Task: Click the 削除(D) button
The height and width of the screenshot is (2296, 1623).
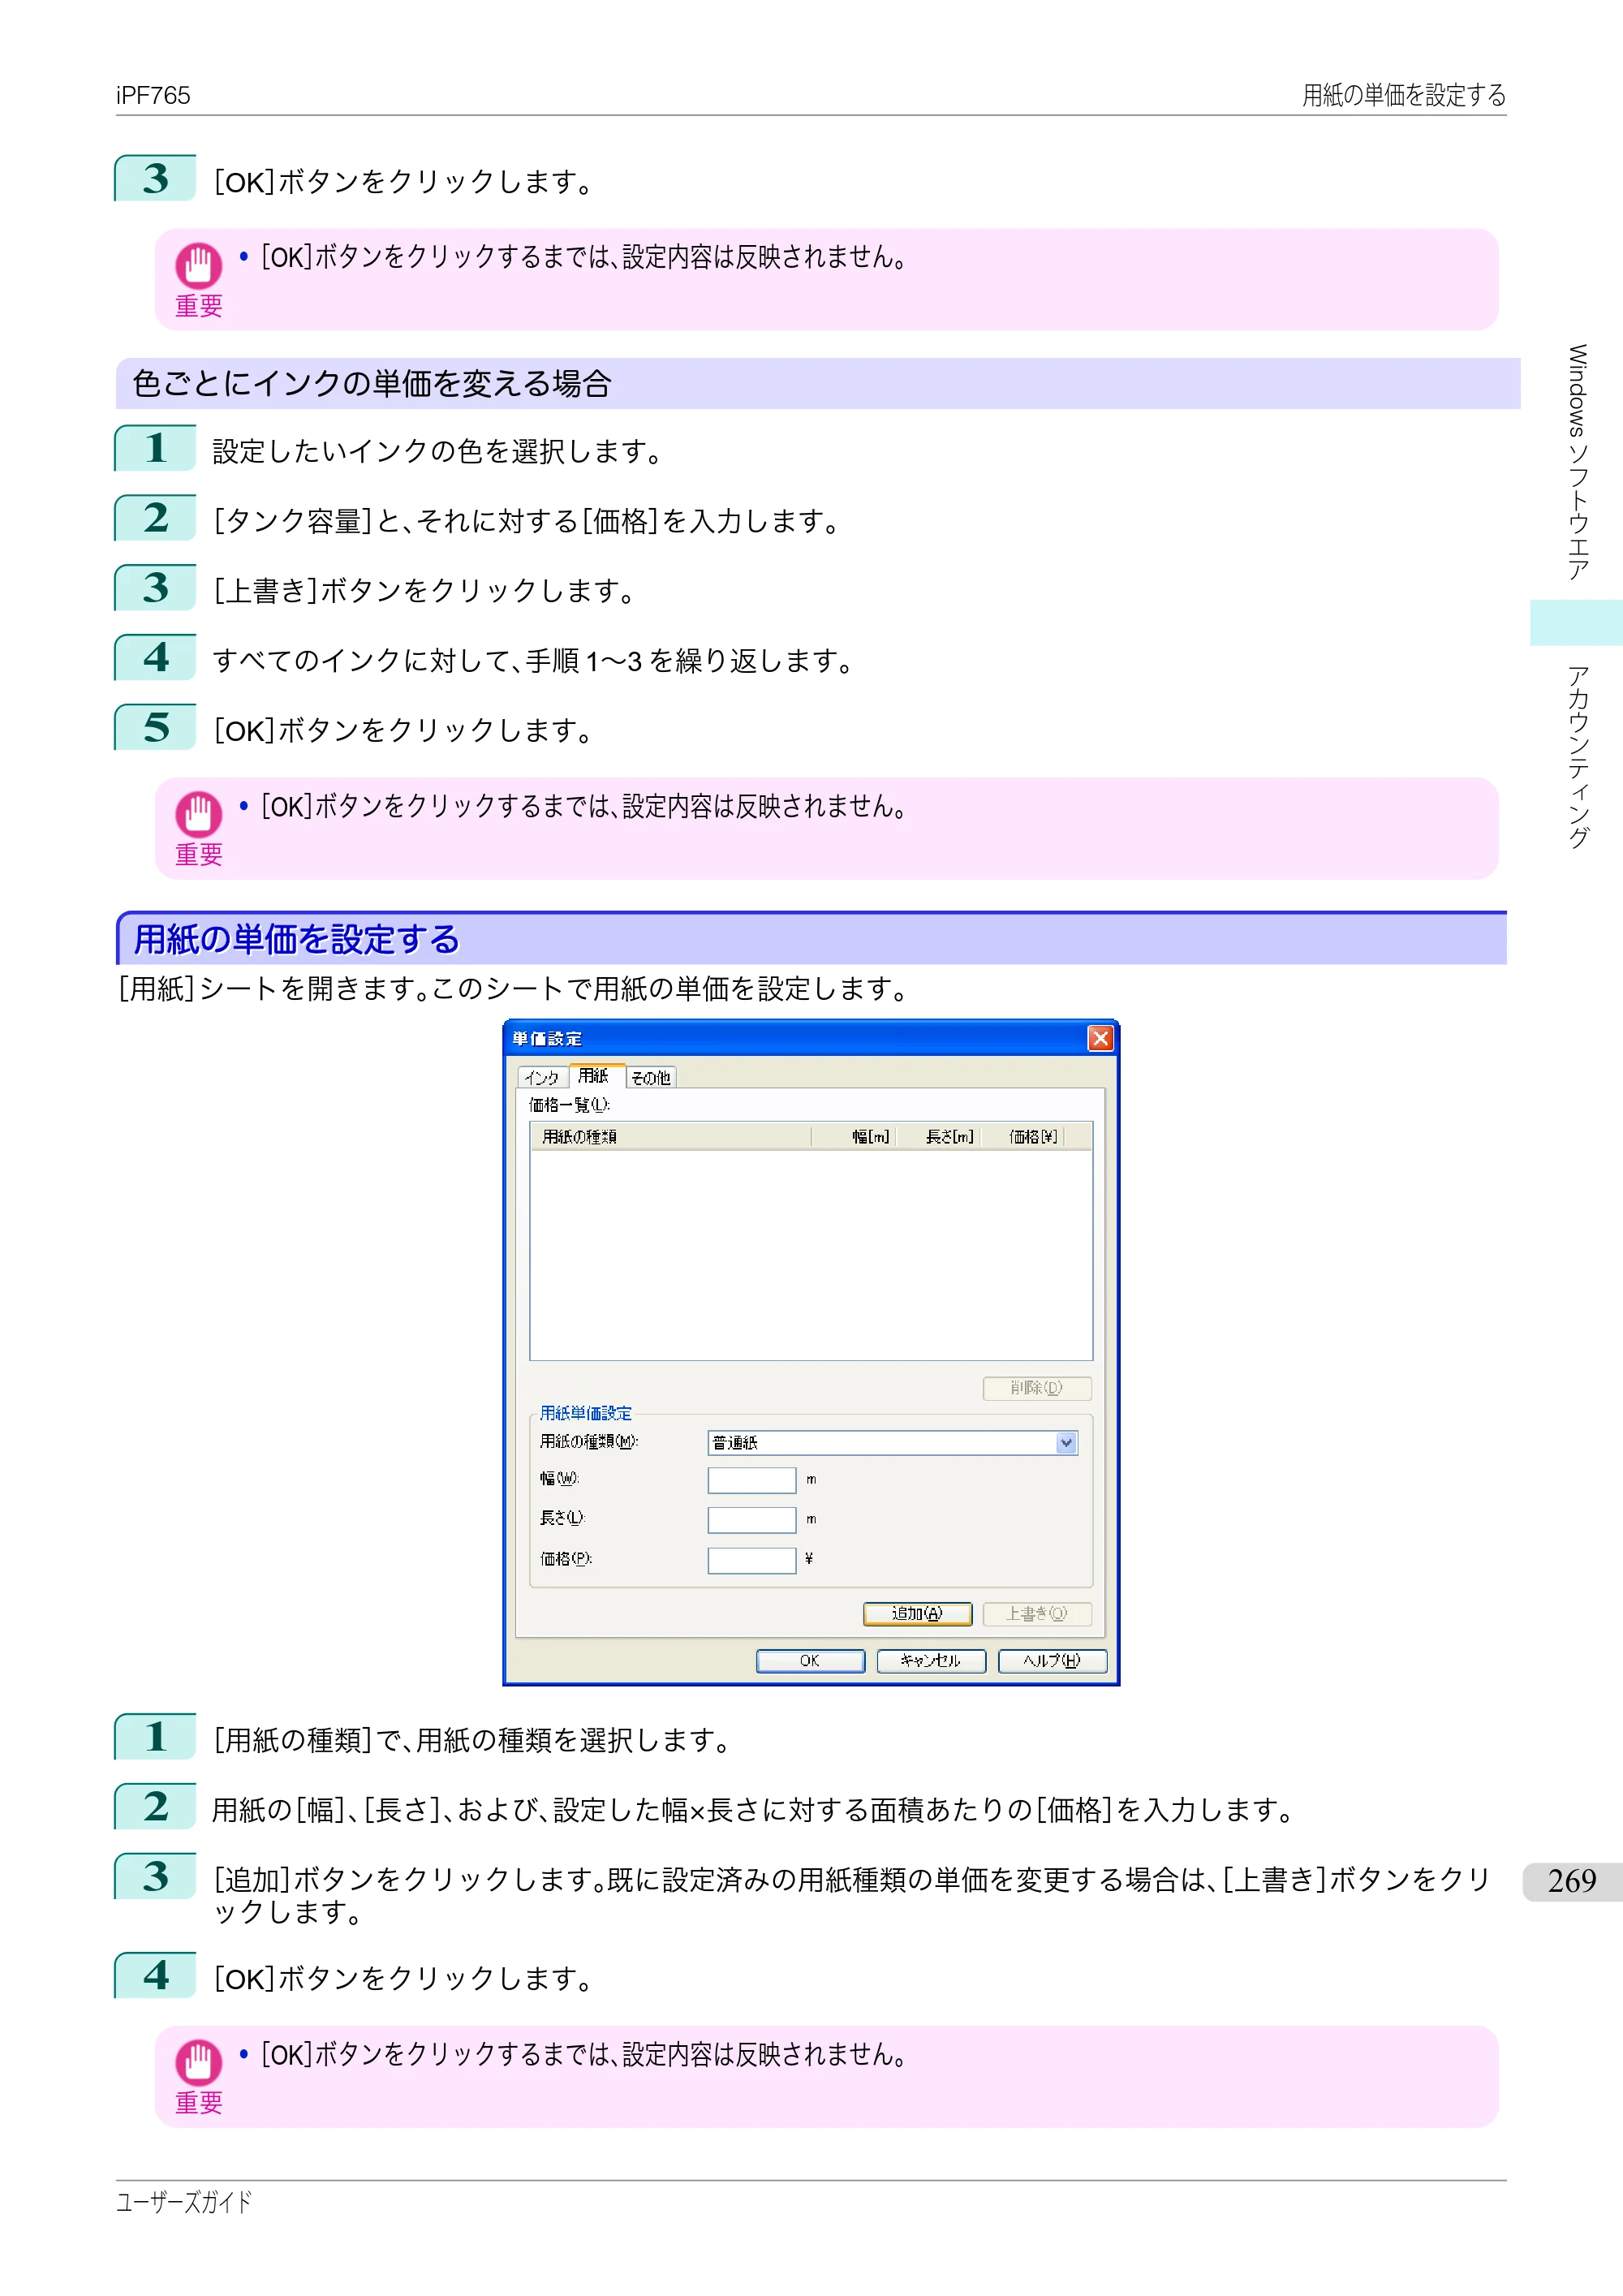Action: tap(1037, 1387)
